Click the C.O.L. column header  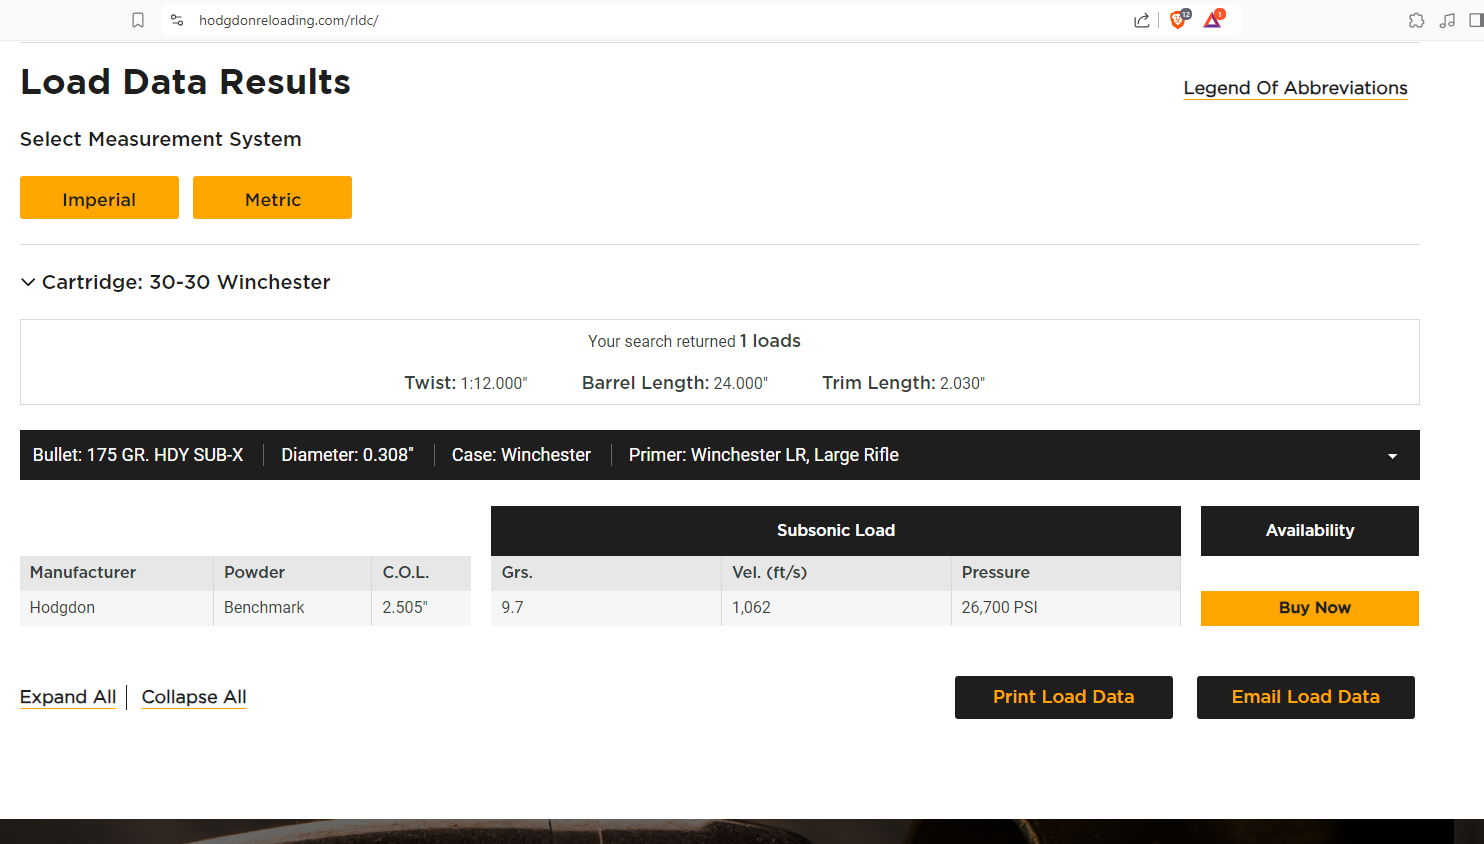421,573
